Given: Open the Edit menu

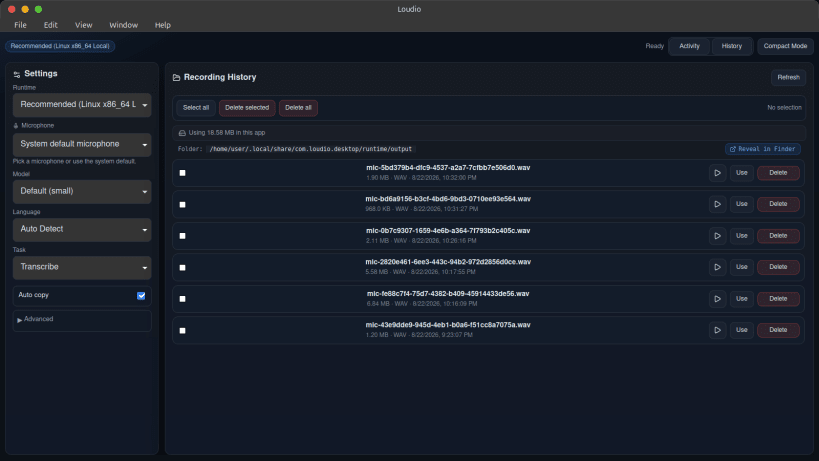Looking at the screenshot, I should pyautogui.click(x=51, y=25).
